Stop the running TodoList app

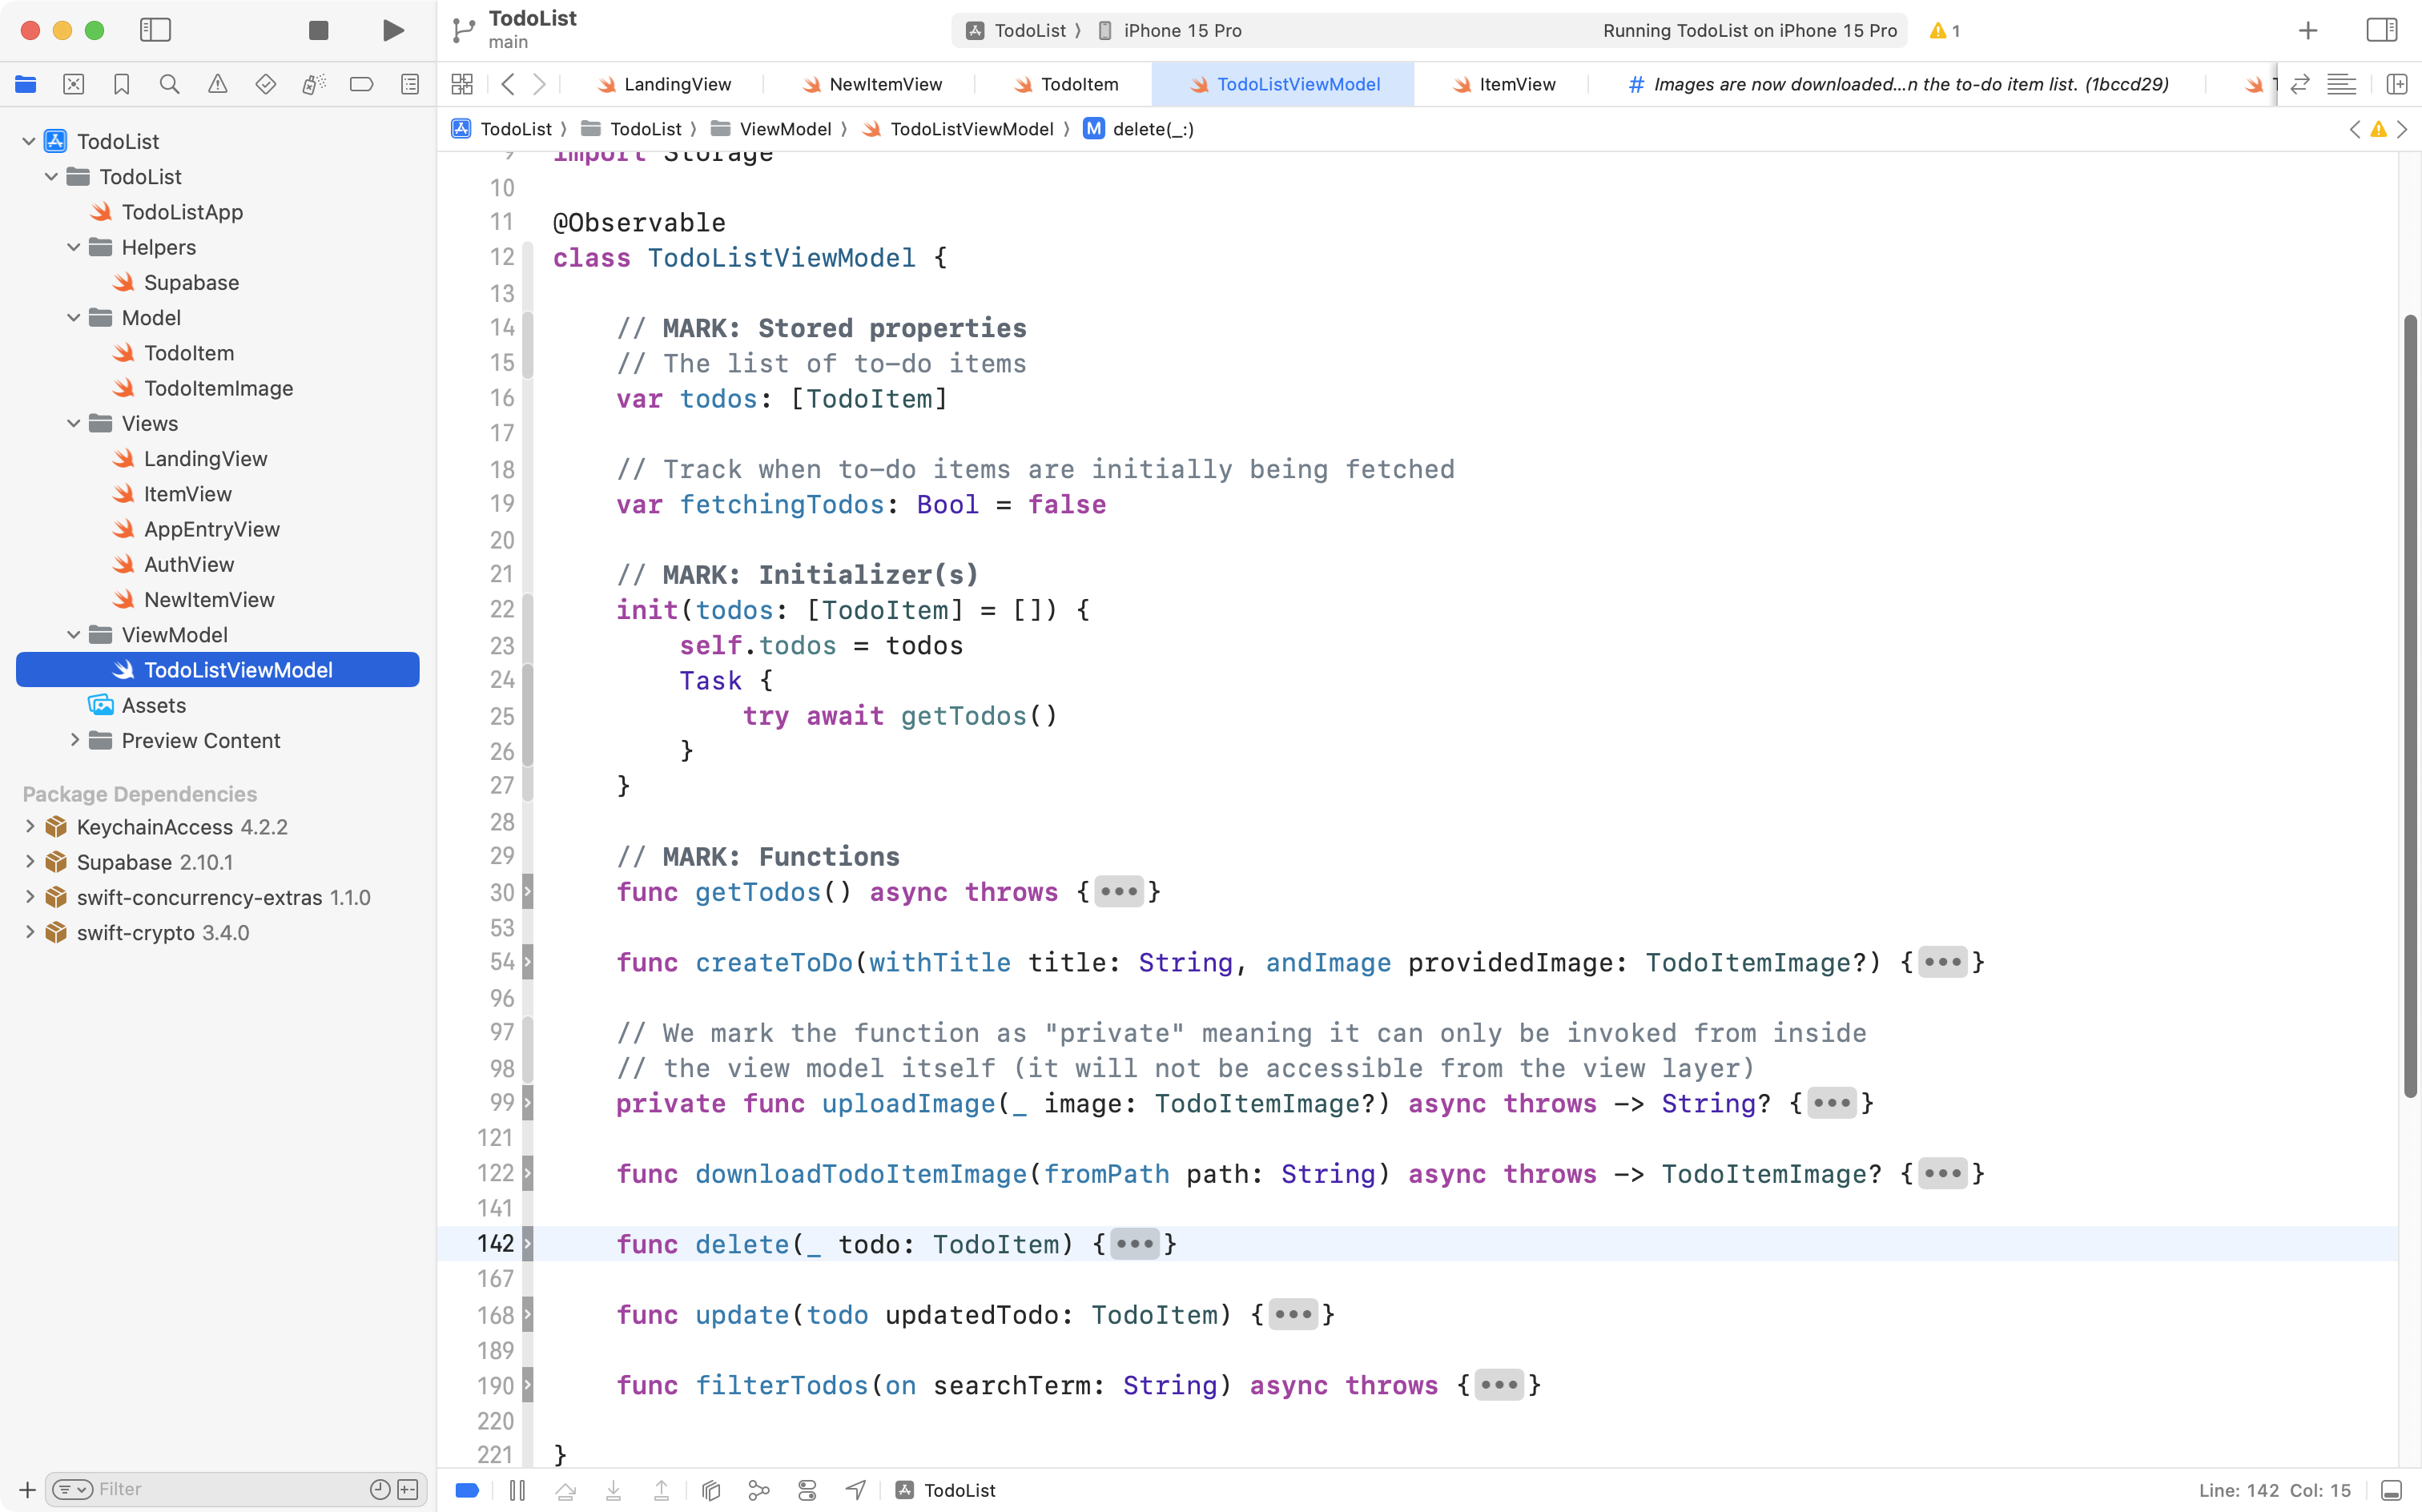tap(318, 30)
